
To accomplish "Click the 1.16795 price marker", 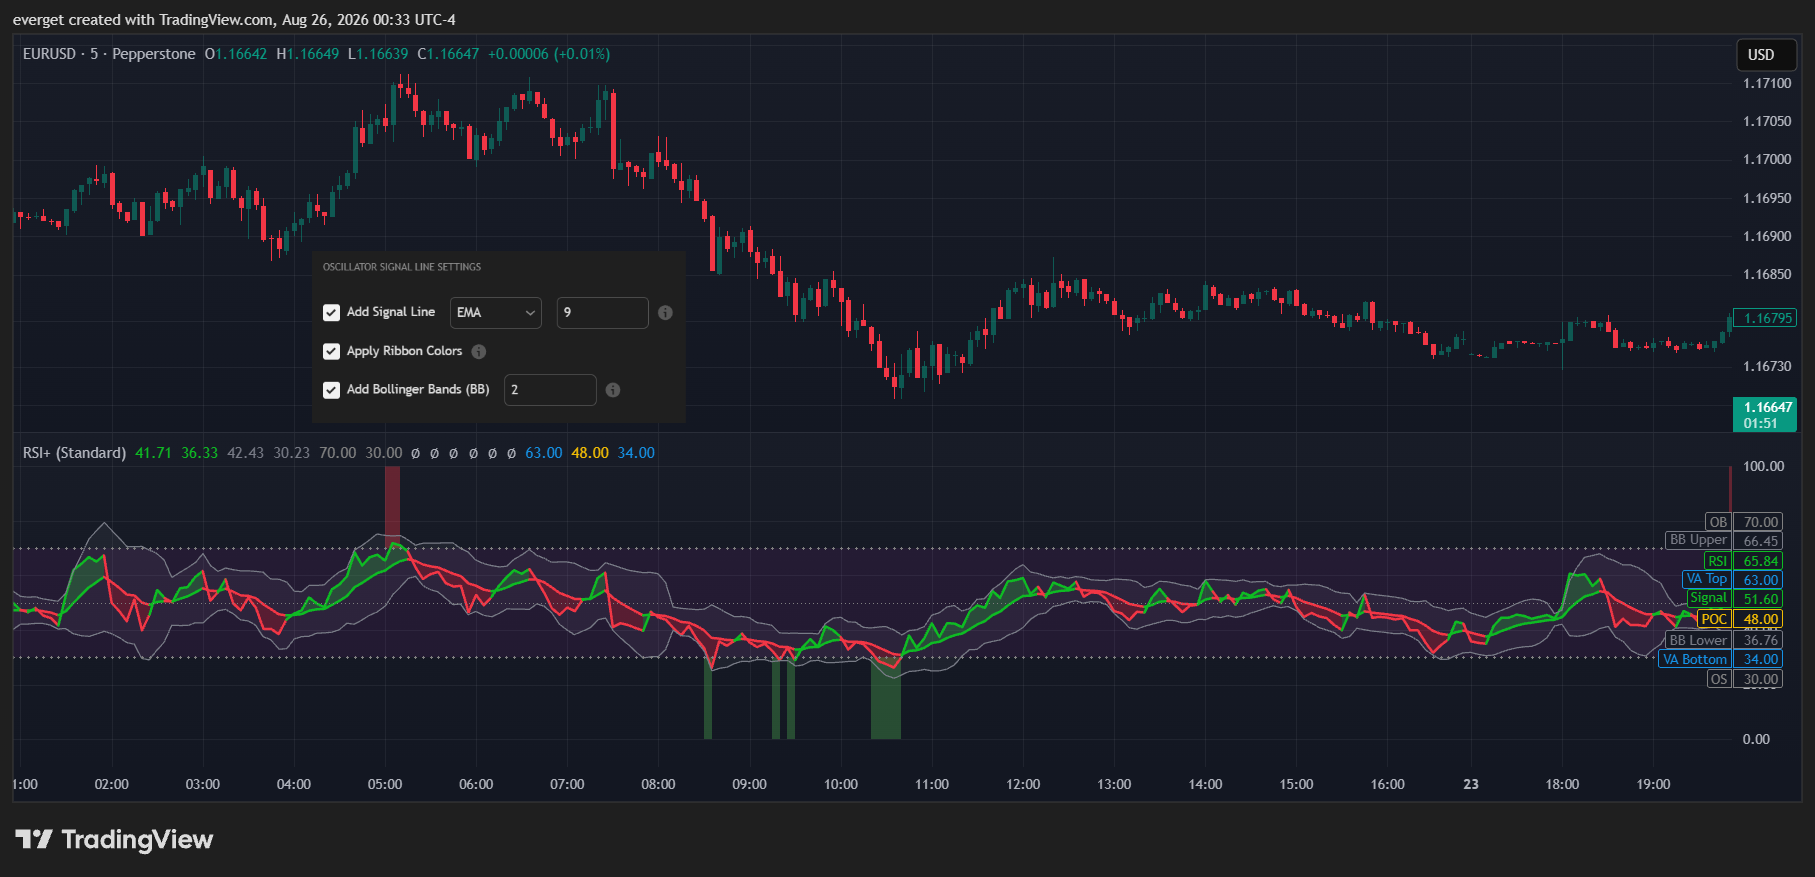I will [x=1765, y=318].
